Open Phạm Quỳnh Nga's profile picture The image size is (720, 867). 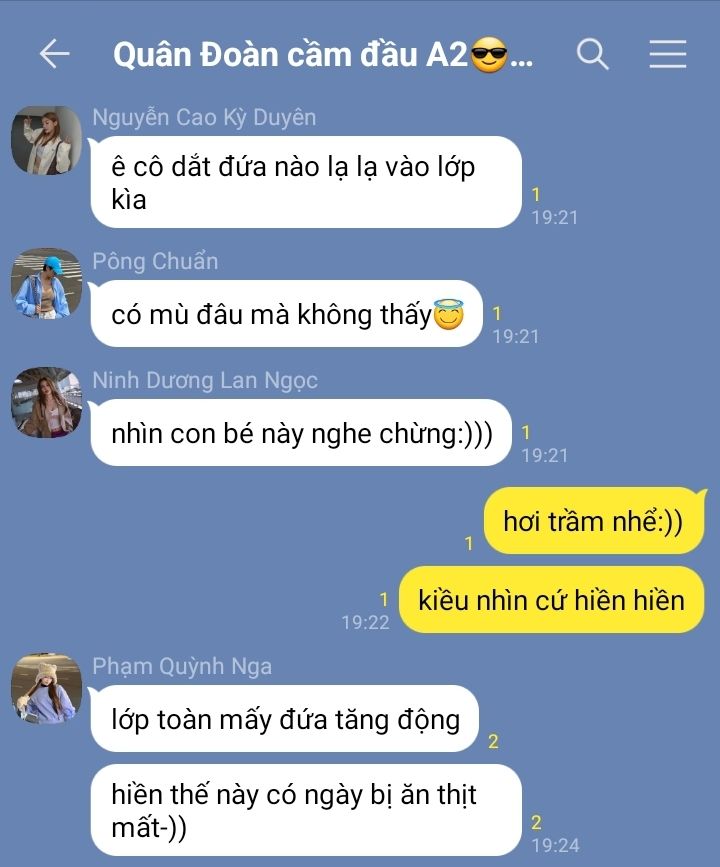tap(46, 688)
